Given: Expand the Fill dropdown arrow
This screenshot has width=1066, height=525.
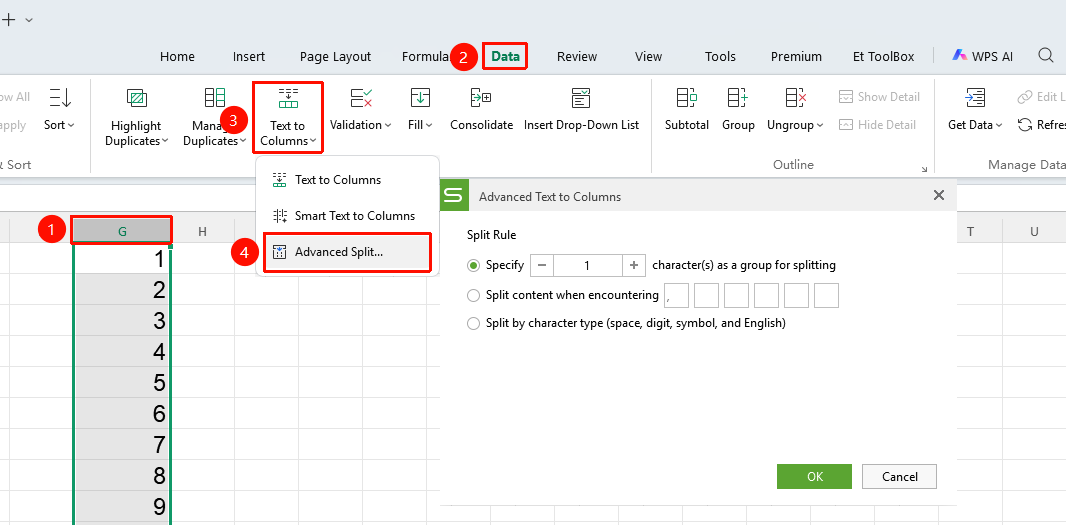Looking at the screenshot, I should [x=429, y=125].
